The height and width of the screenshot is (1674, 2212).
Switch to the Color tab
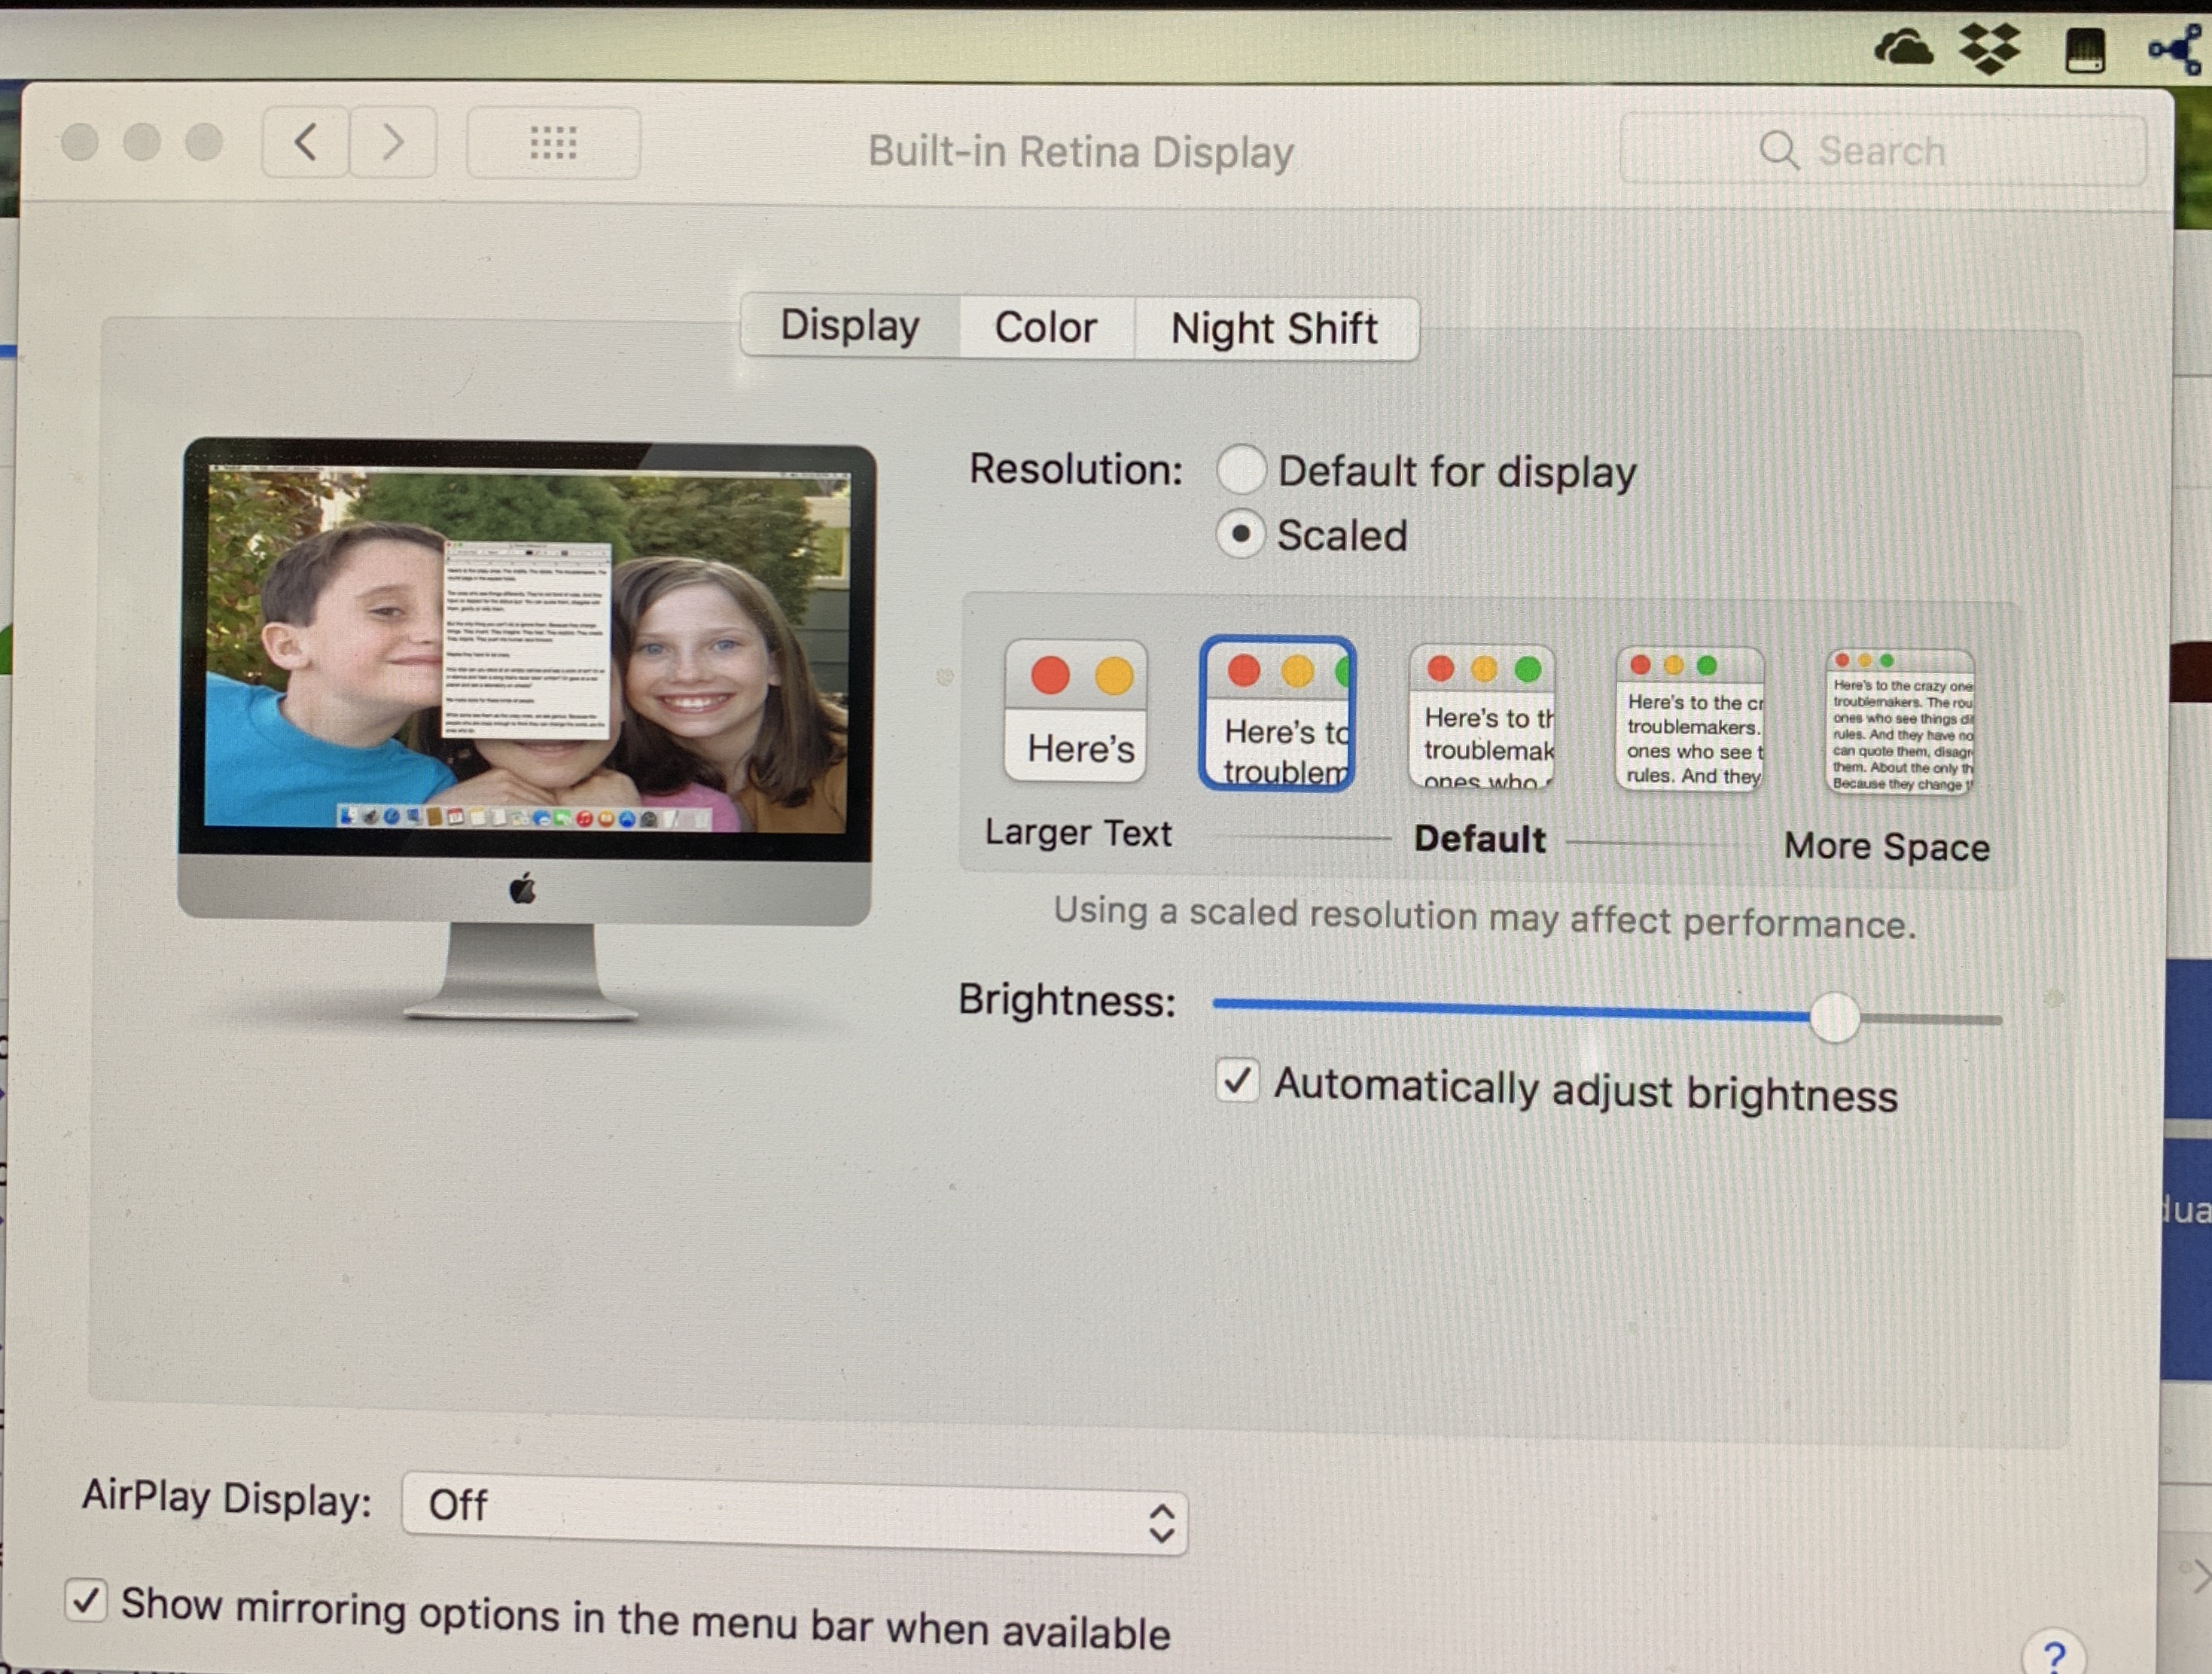pos(1045,328)
